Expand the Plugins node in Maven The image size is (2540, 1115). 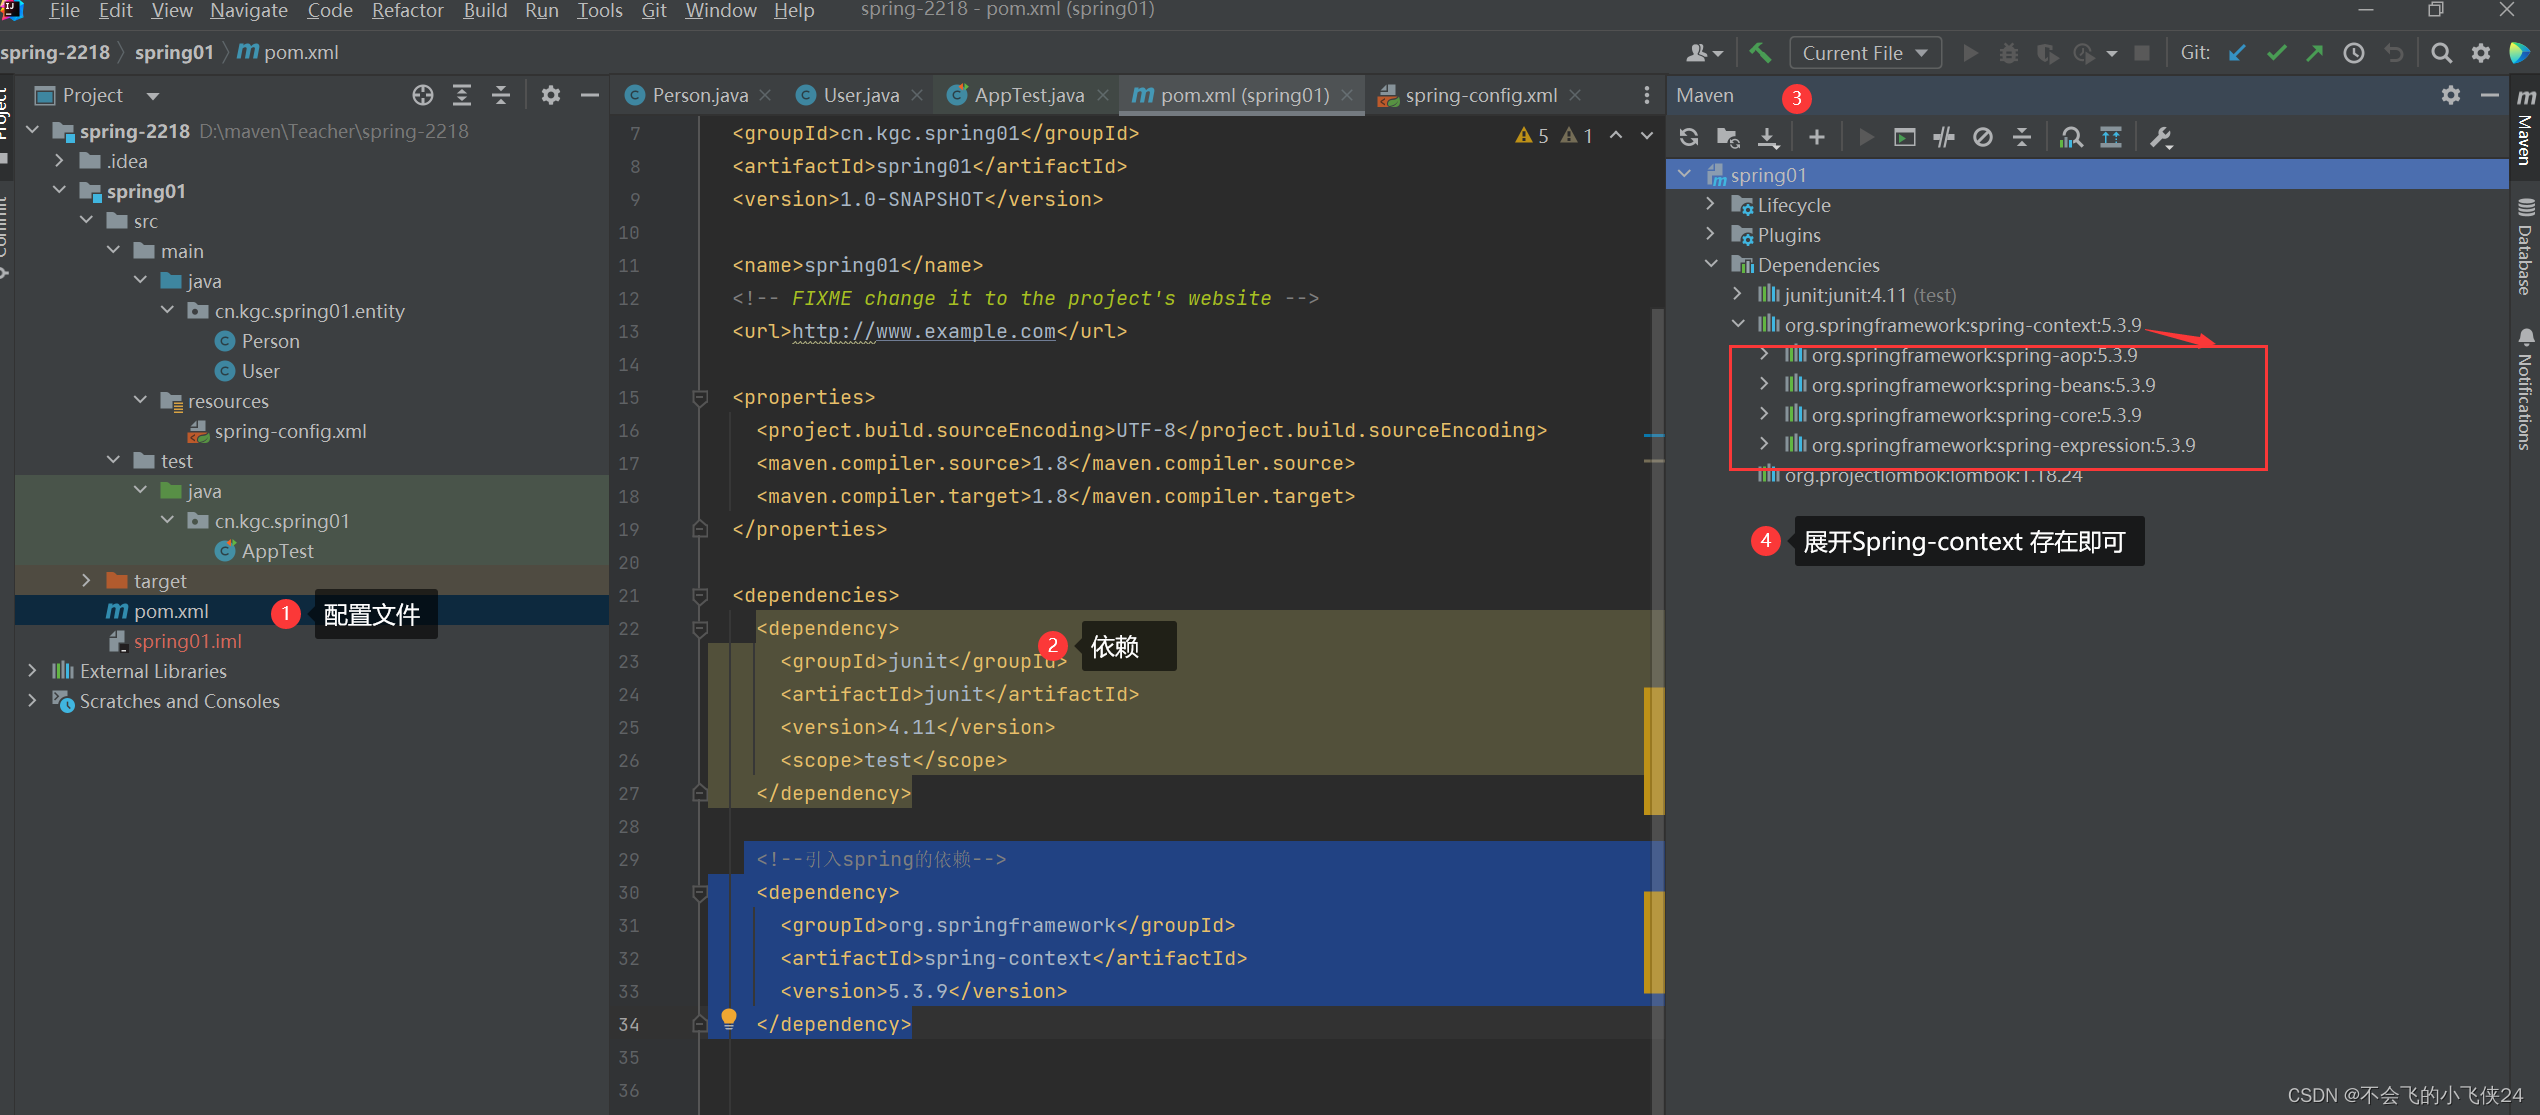pyautogui.click(x=1710, y=234)
